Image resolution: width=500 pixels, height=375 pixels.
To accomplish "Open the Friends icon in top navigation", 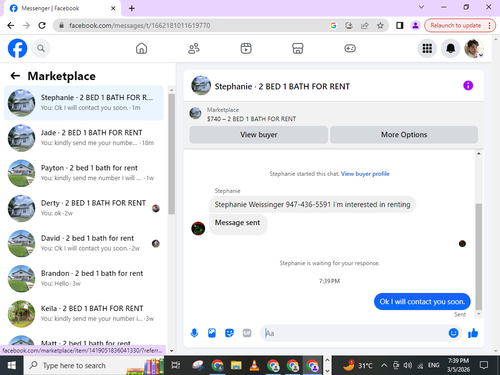I will click(194, 49).
